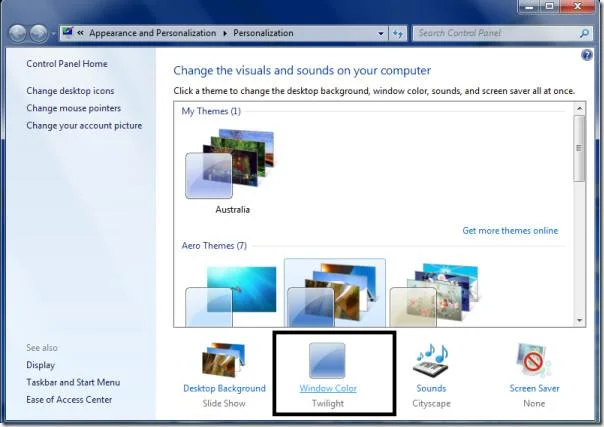Click the address bar refresh icon

398,33
